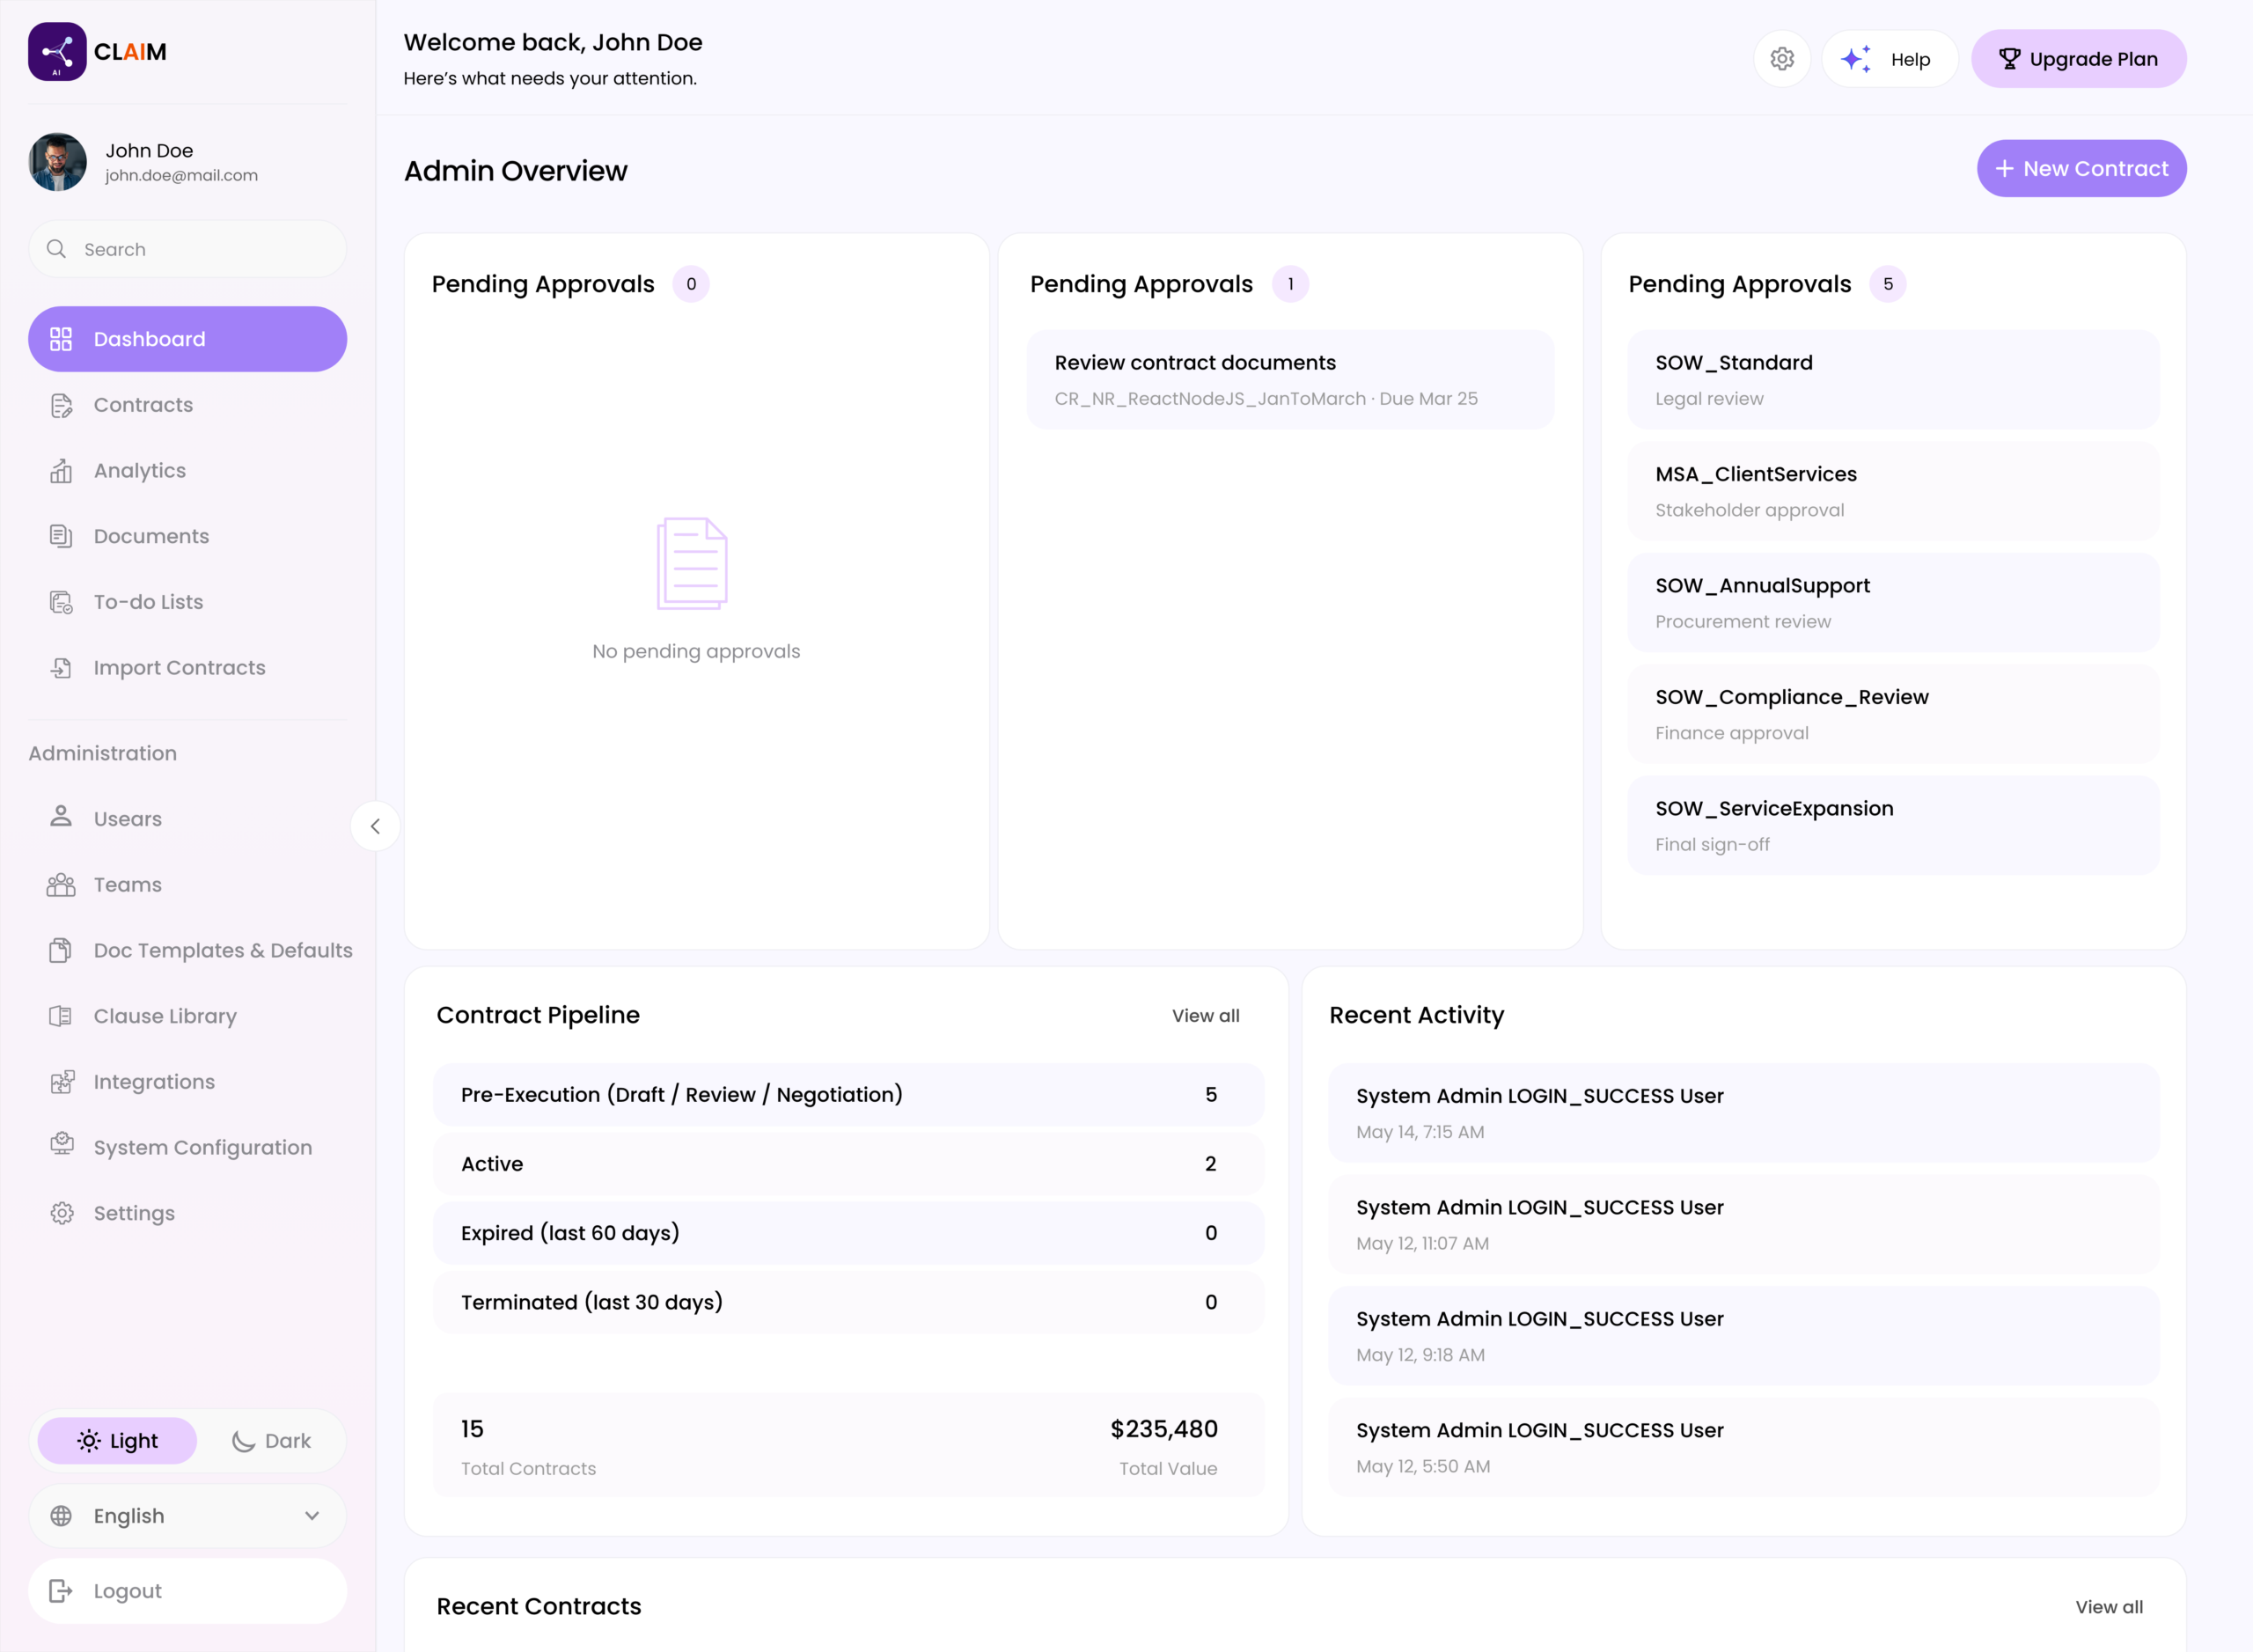The height and width of the screenshot is (1652, 2253).
Task: Select the Terminated (last 30 days) row
Action: coord(848,1302)
